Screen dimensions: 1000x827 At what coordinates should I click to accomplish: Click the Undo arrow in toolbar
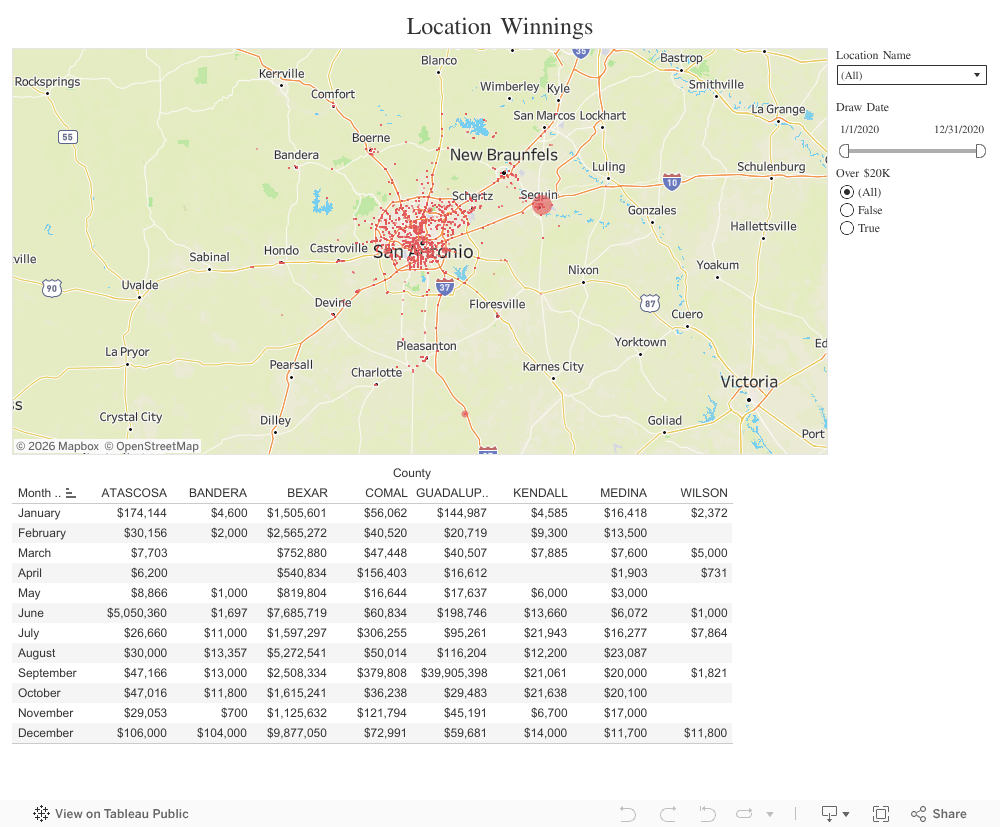pos(628,814)
